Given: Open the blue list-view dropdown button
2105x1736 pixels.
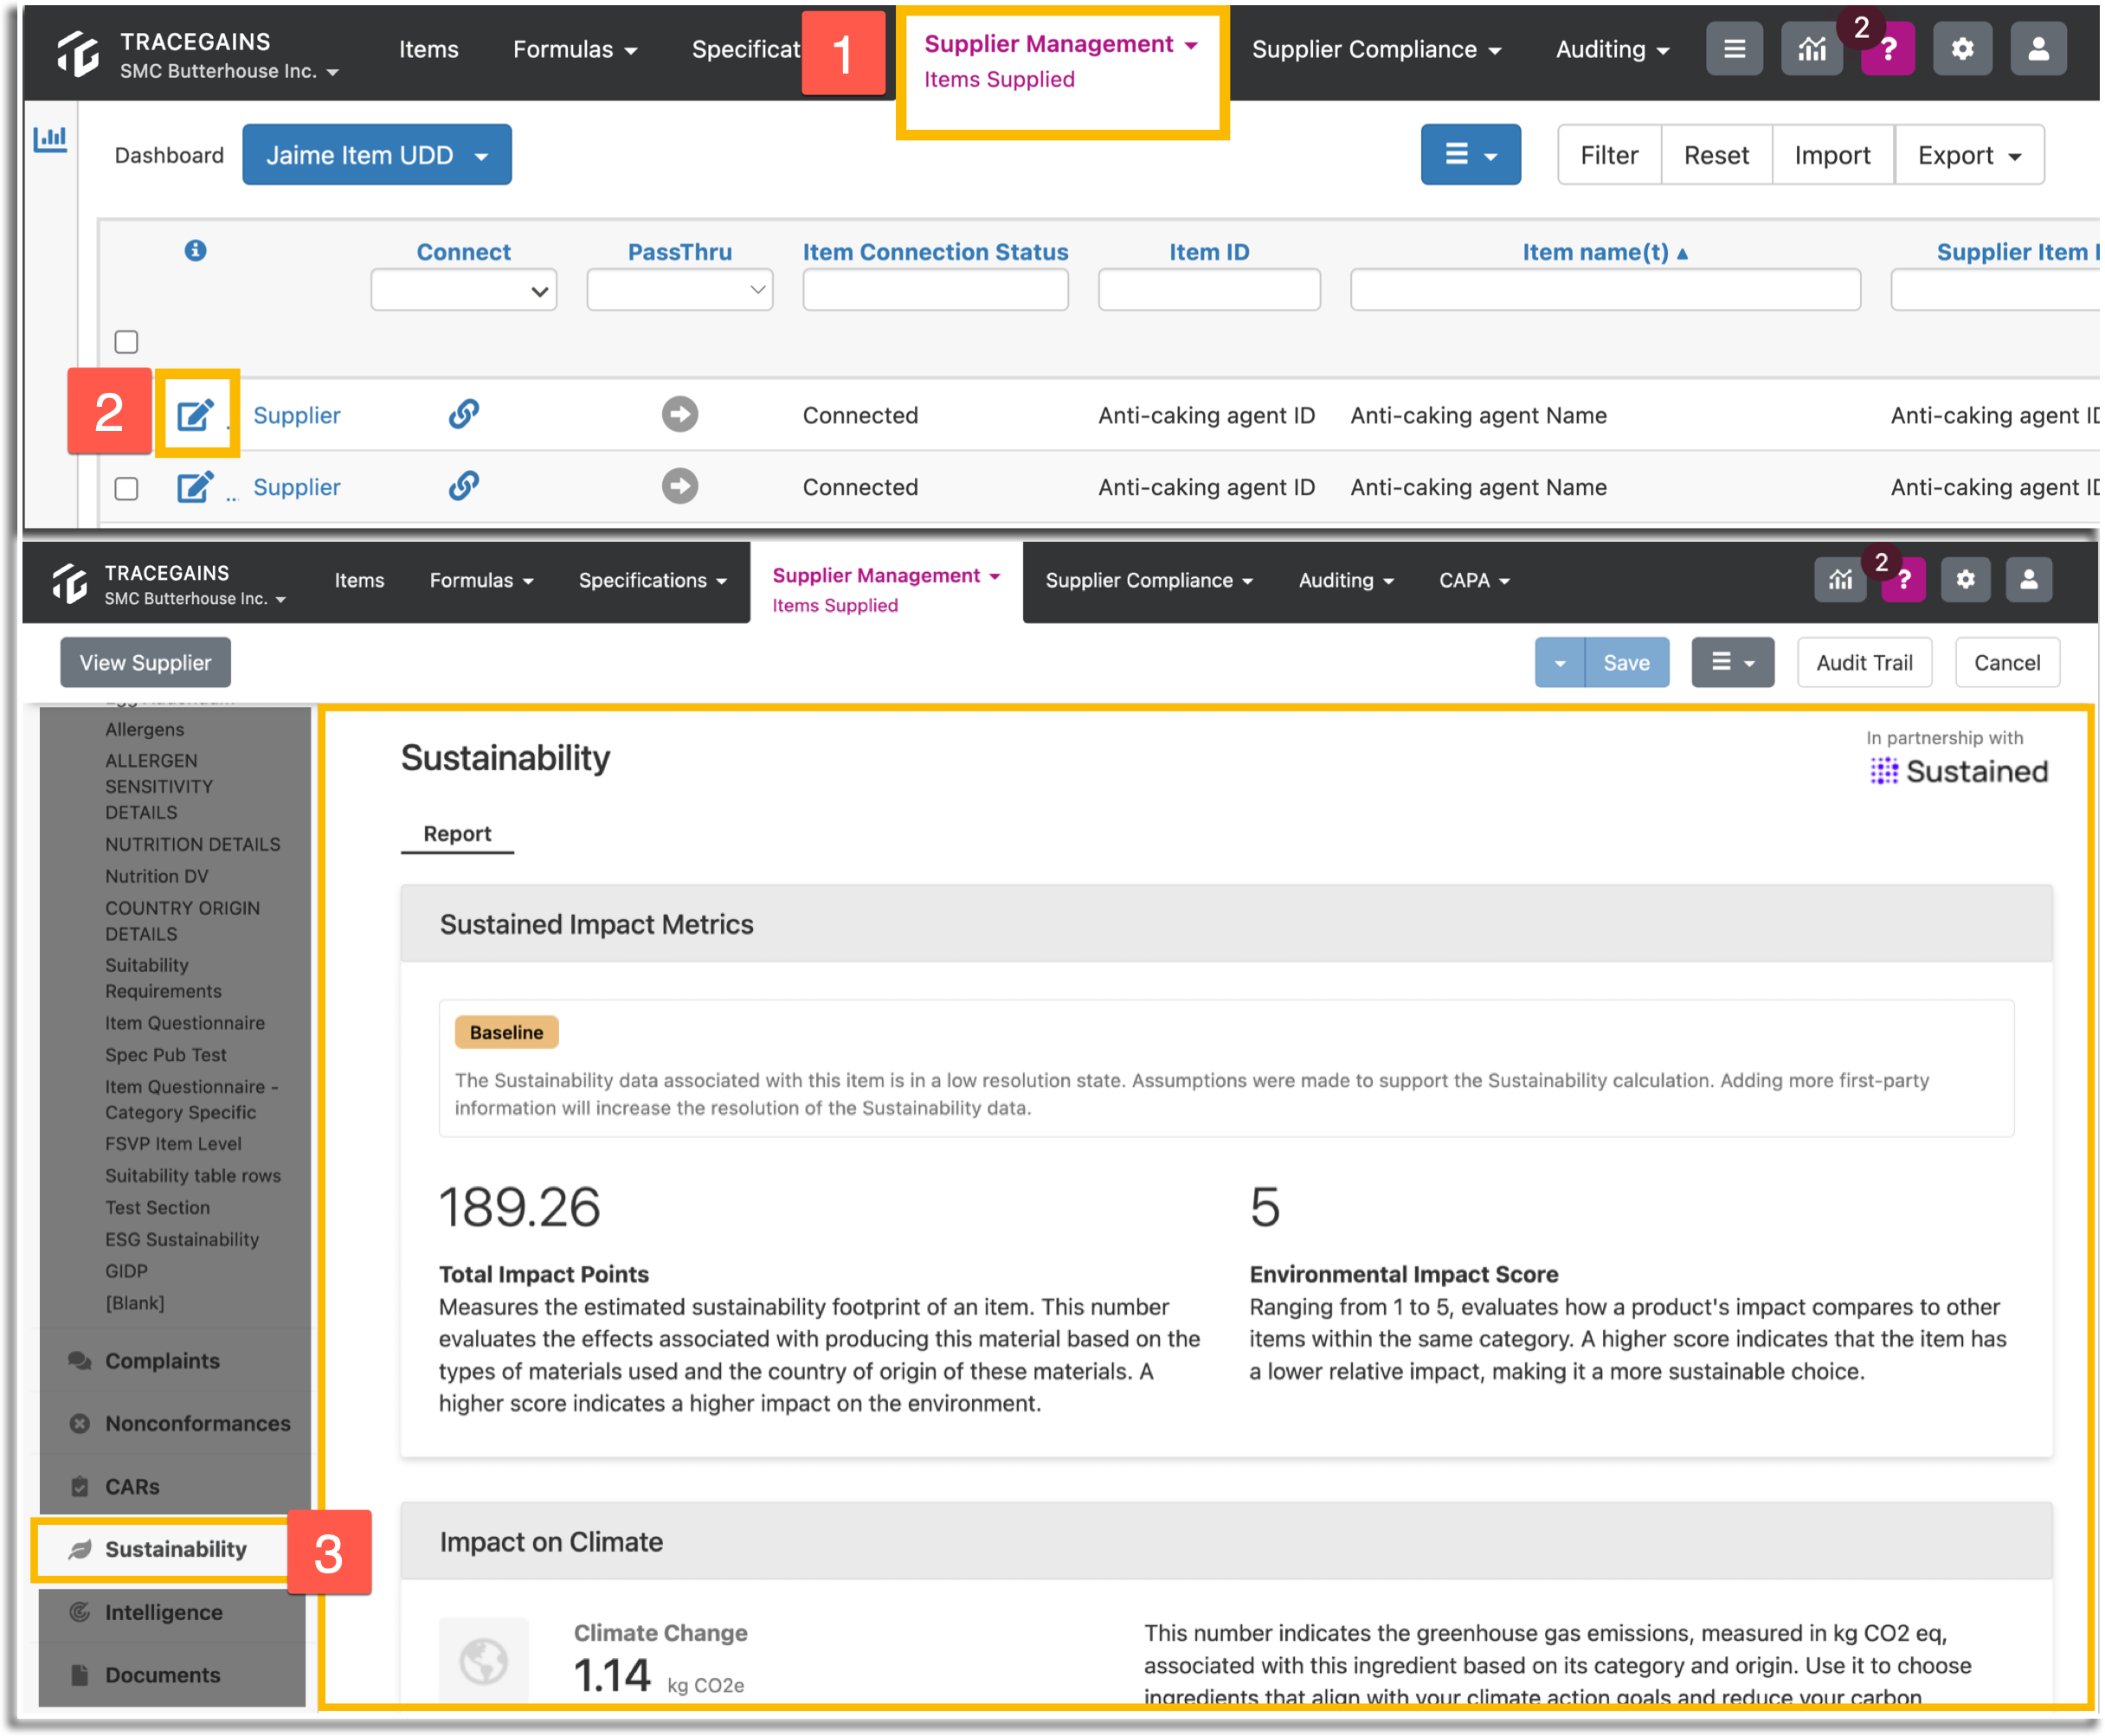Looking at the screenshot, I should click(x=1471, y=155).
